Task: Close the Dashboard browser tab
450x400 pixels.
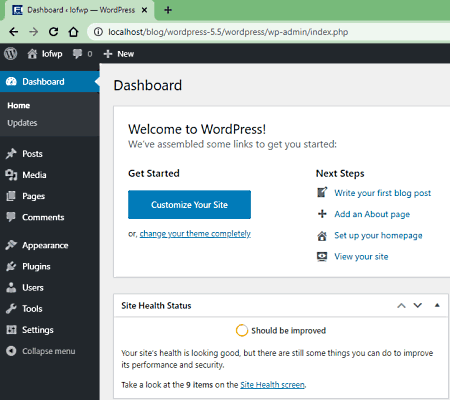Action: pyautogui.click(x=144, y=10)
